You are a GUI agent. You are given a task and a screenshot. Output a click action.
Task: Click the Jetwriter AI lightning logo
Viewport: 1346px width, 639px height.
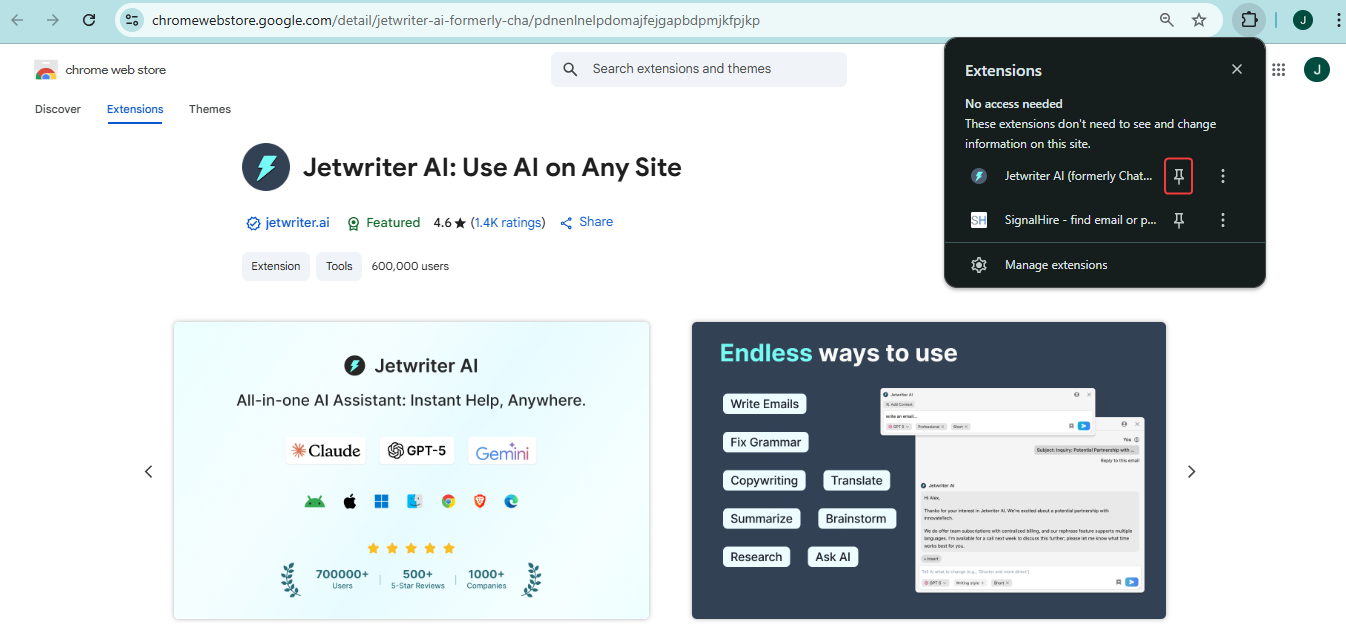(x=266, y=167)
